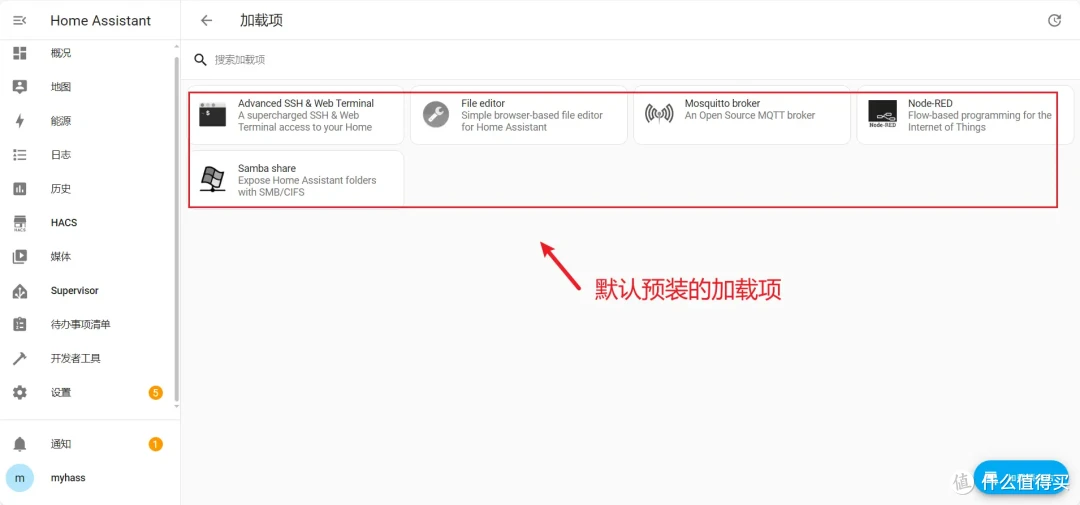Focus the 搜索加载项 search field
Viewport: 1080px width, 505px height.
click(630, 60)
